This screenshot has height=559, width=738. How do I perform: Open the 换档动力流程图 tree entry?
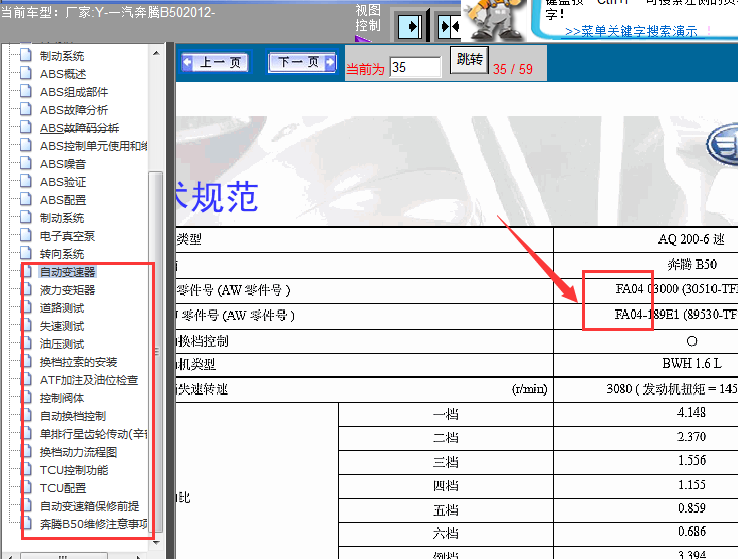(78, 452)
